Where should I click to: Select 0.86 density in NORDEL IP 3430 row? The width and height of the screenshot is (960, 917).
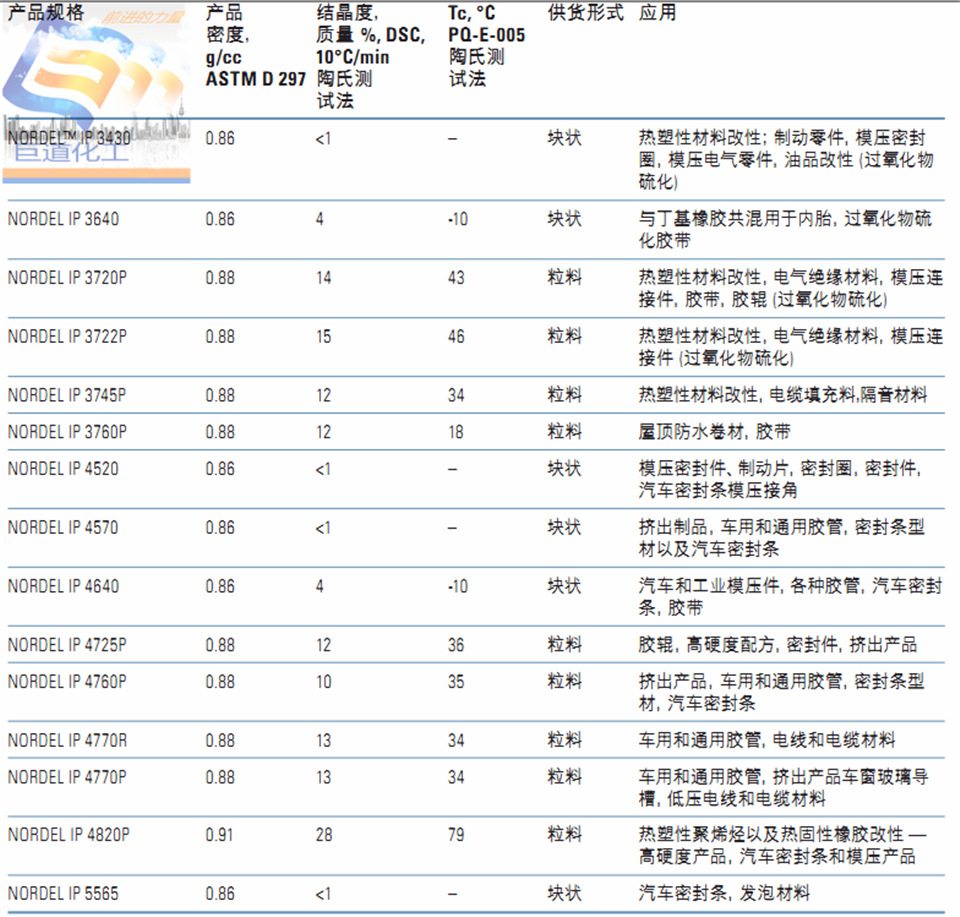[220, 138]
